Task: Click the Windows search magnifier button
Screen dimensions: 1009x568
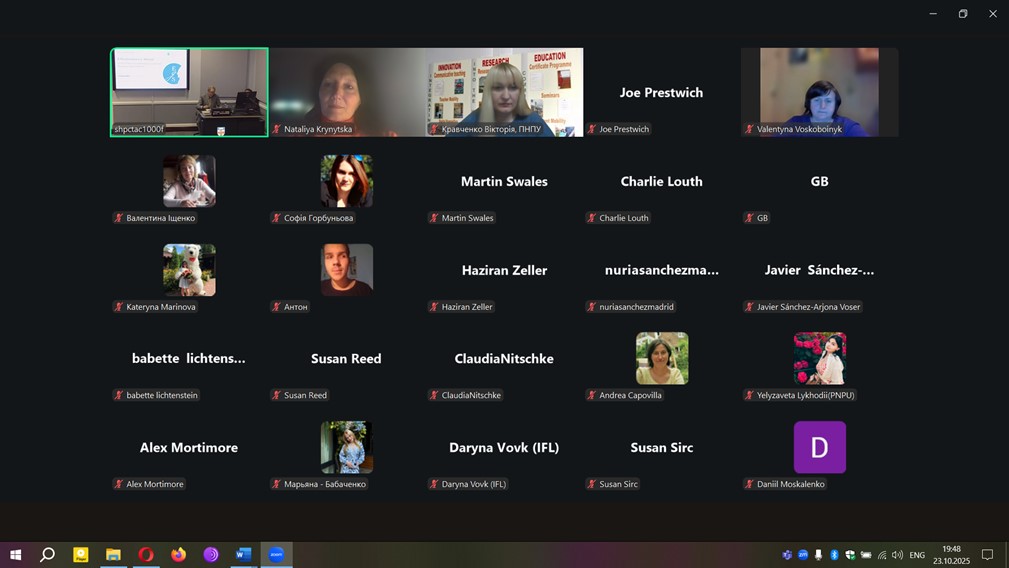Action: tap(47, 554)
